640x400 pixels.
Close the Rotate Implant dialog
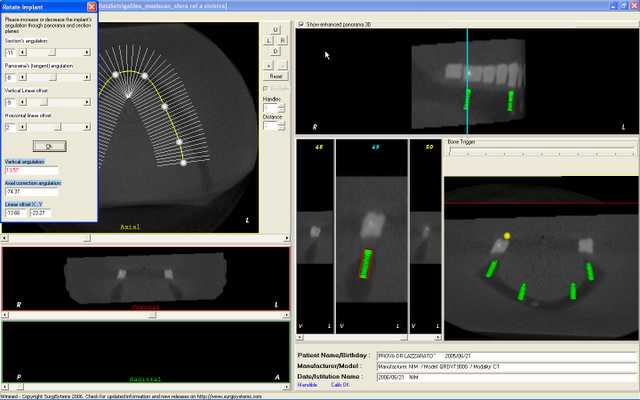click(92, 7)
